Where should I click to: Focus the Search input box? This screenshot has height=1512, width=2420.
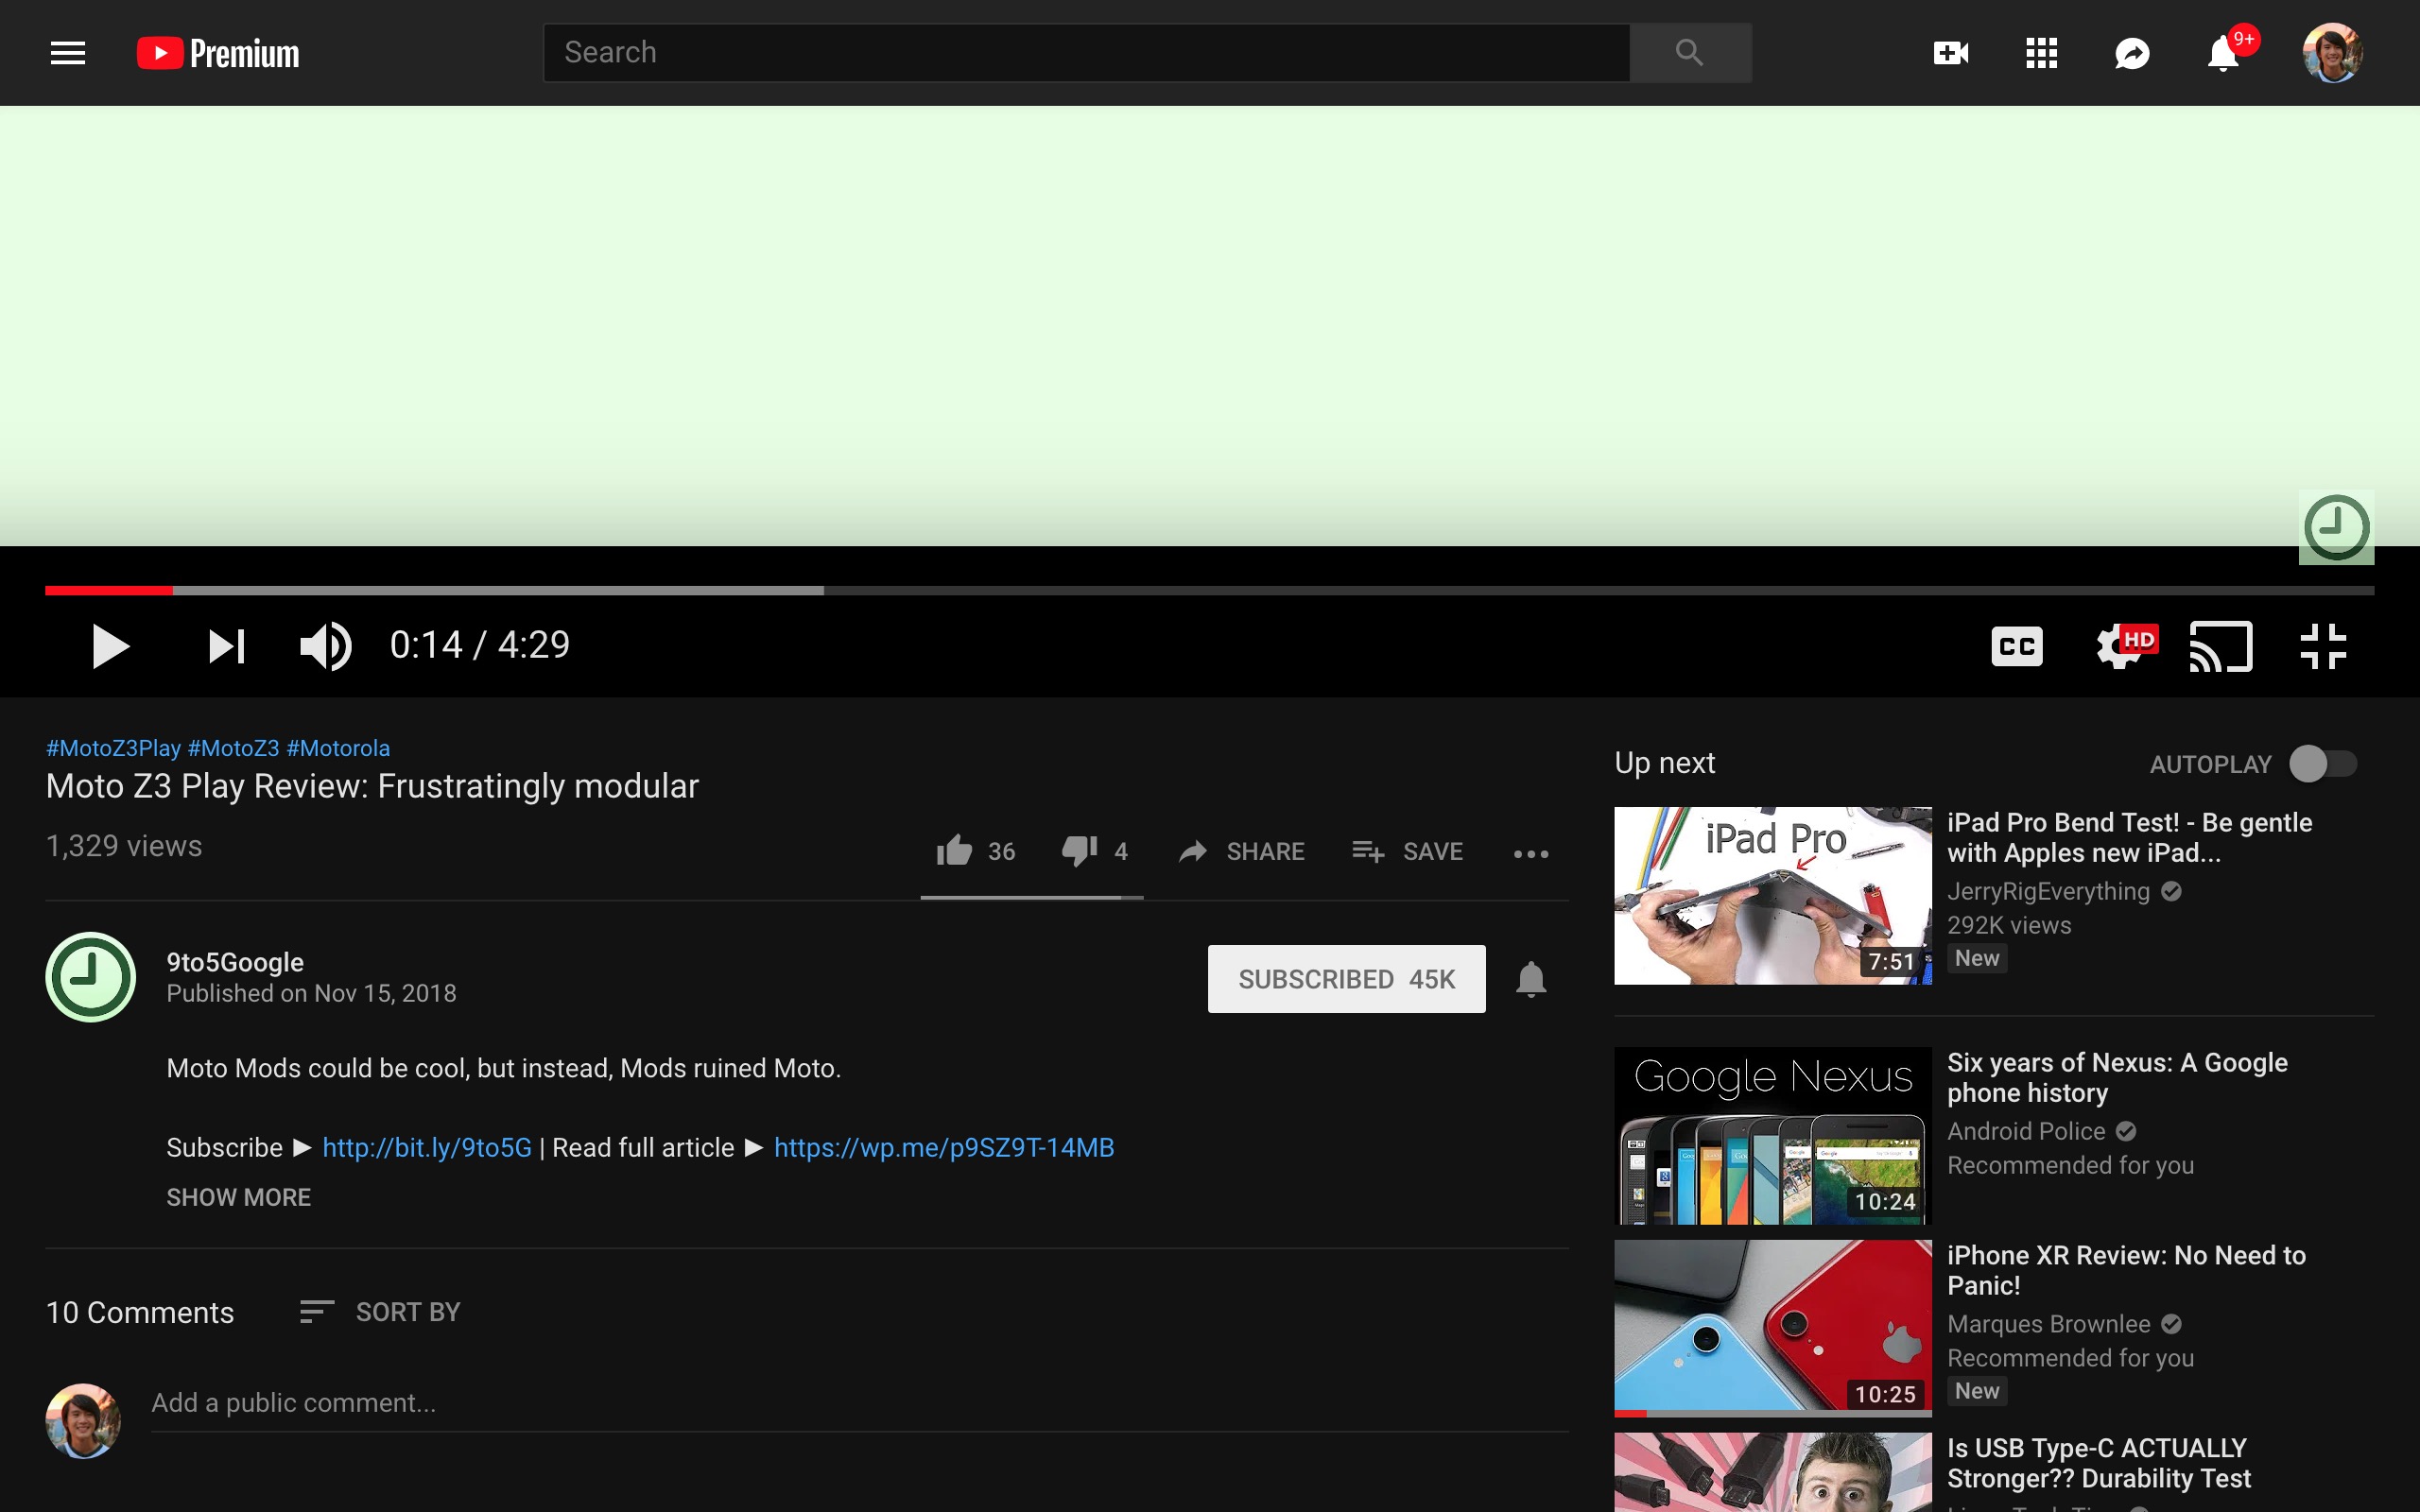pyautogui.click(x=1086, y=52)
